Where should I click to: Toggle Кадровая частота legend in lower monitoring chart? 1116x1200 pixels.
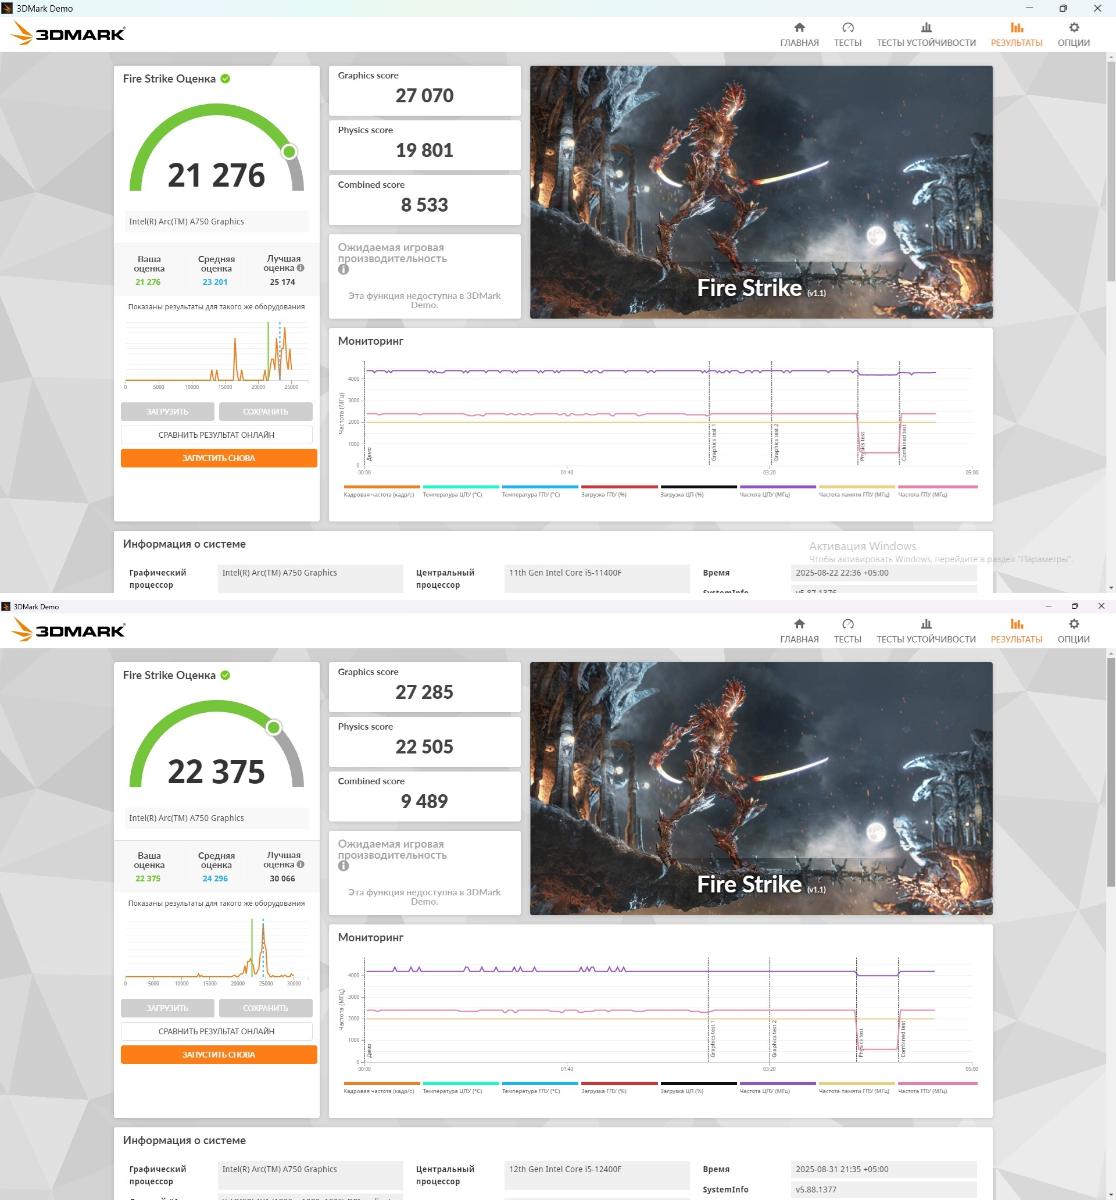381,1087
